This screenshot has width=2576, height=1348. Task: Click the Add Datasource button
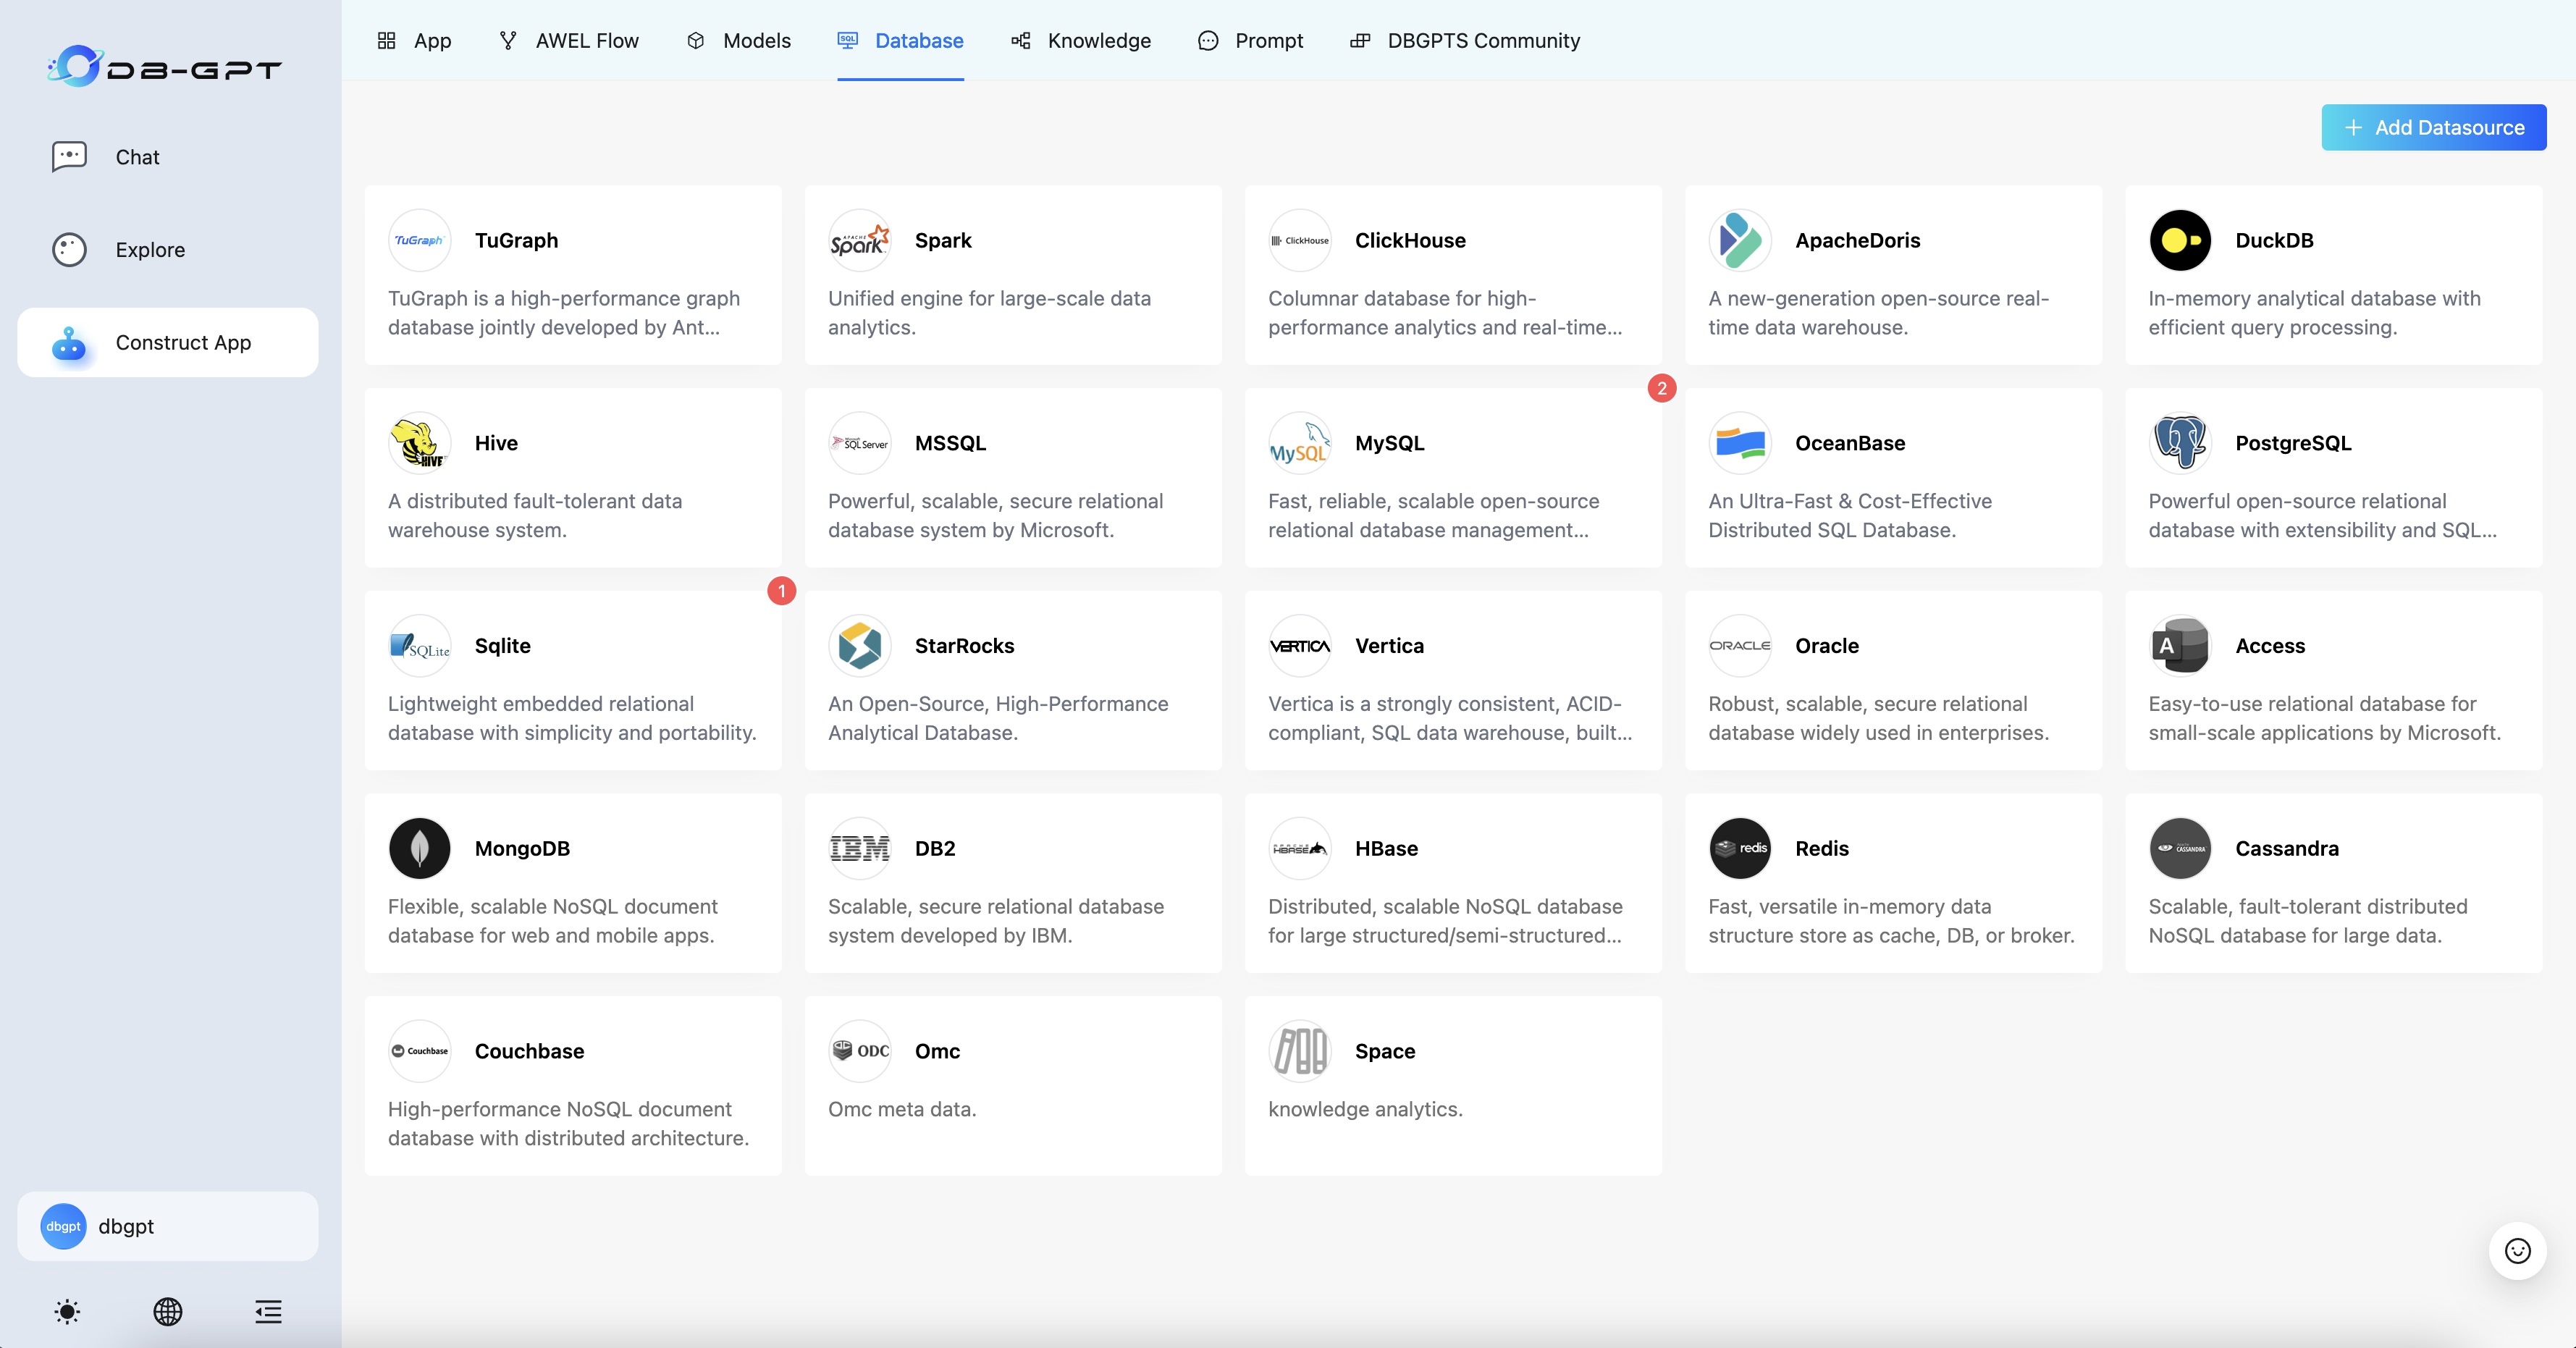coord(2433,127)
